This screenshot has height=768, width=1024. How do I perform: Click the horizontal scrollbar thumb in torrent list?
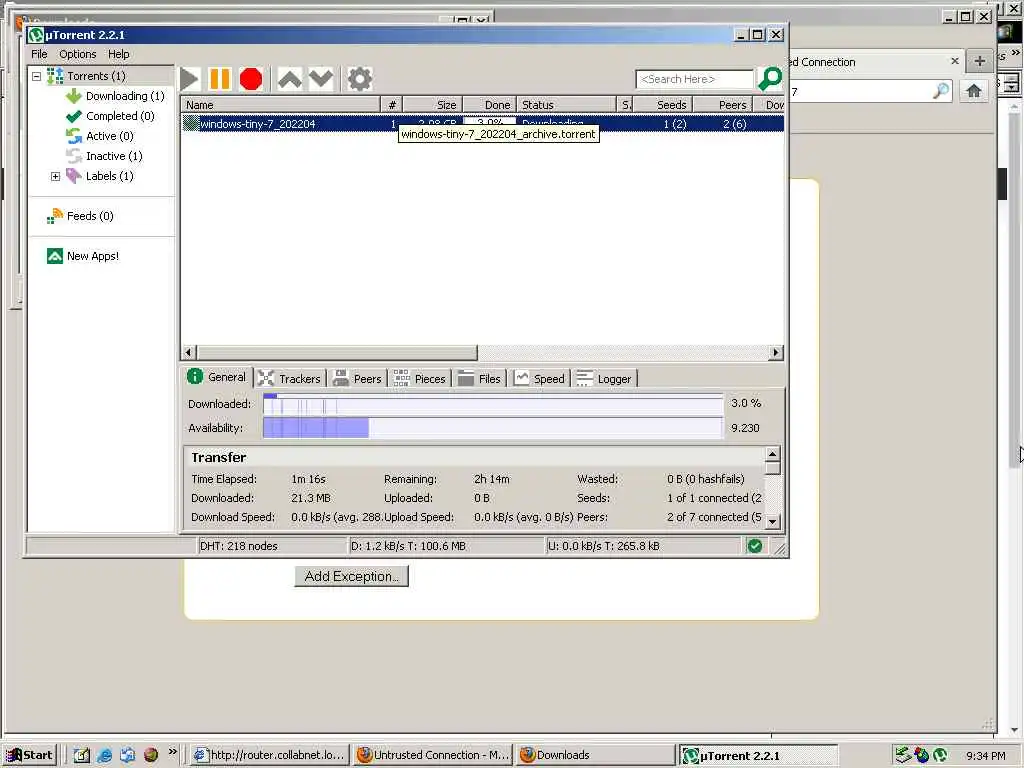click(337, 353)
